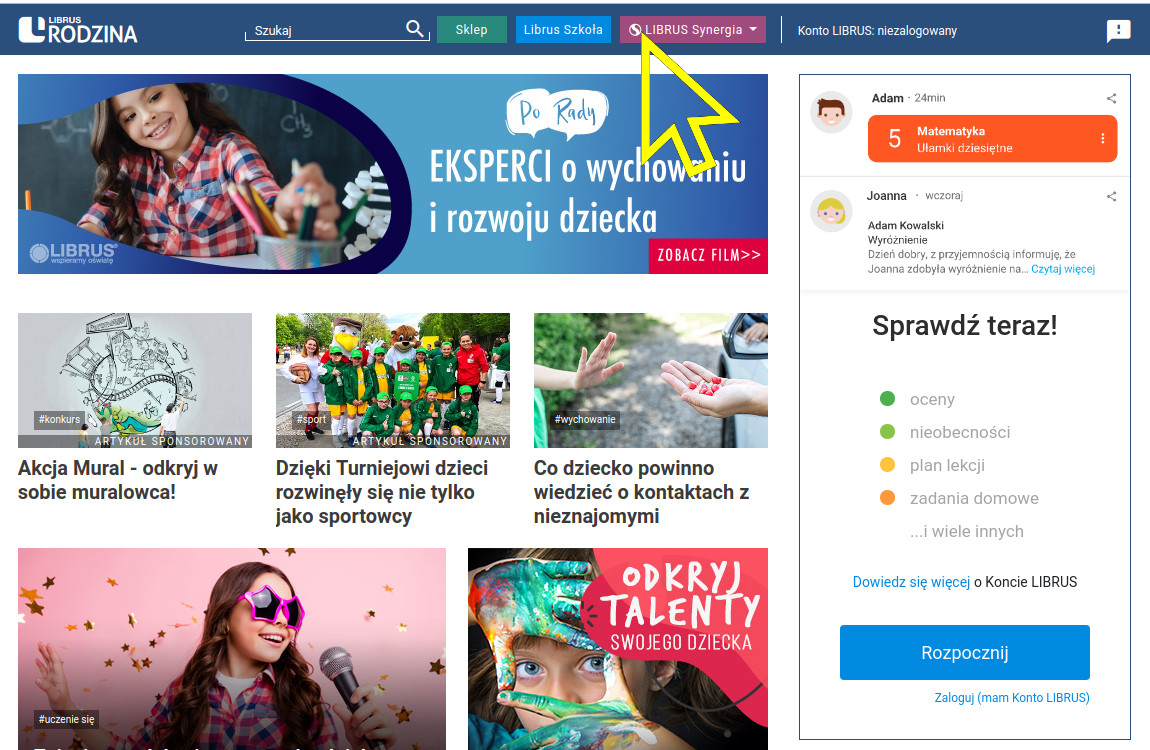Share Adam's post via share icon
This screenshot has width=1150, height=750.
click(x=1111, y=98)
